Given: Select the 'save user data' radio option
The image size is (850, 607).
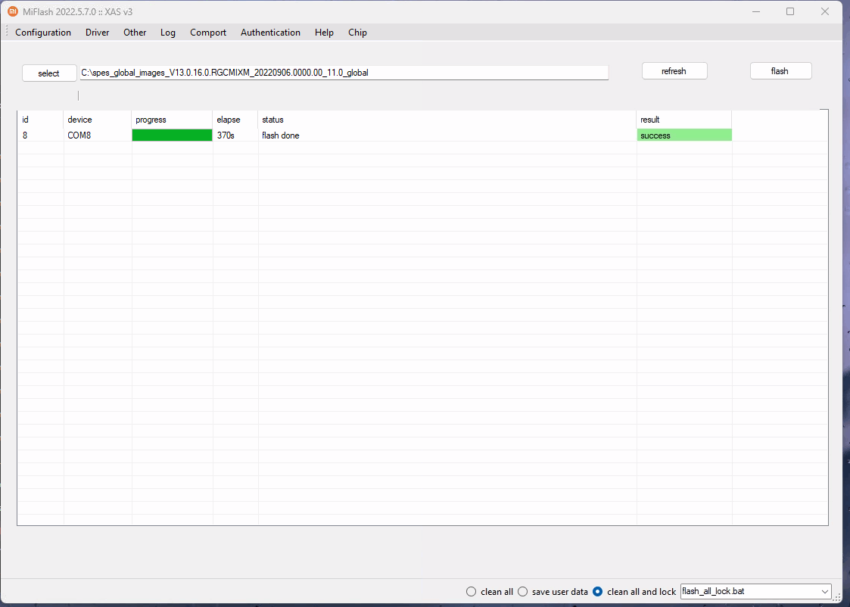Looking at the screenshot, I should pyautogui.click(x=523, y=591).
